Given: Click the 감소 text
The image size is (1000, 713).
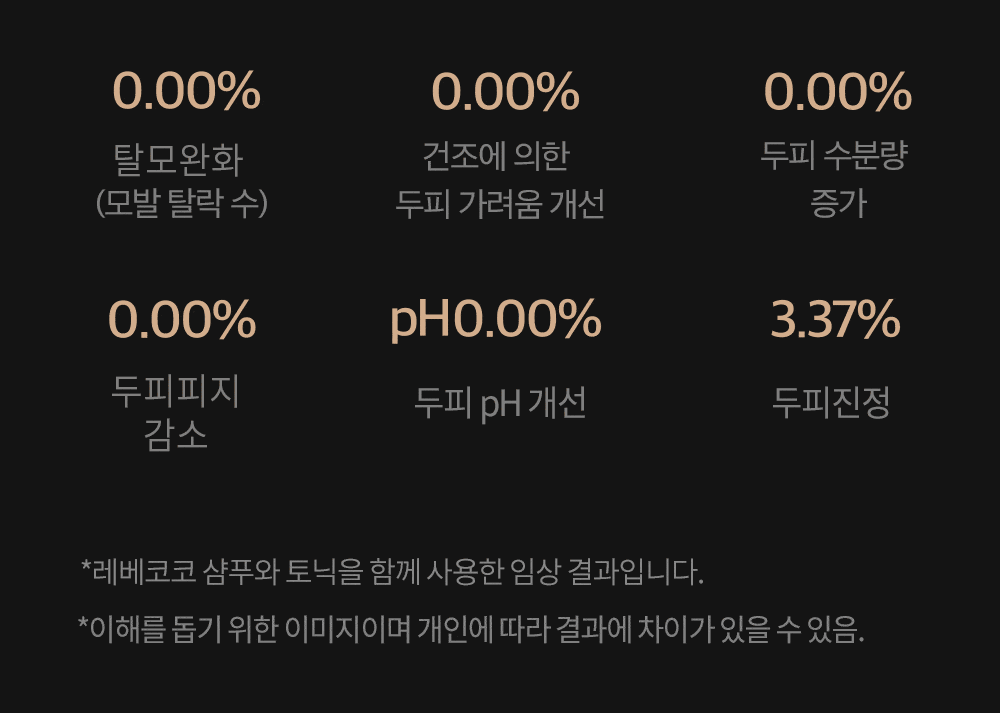Looking at the screenshot, I should [176, 436].
